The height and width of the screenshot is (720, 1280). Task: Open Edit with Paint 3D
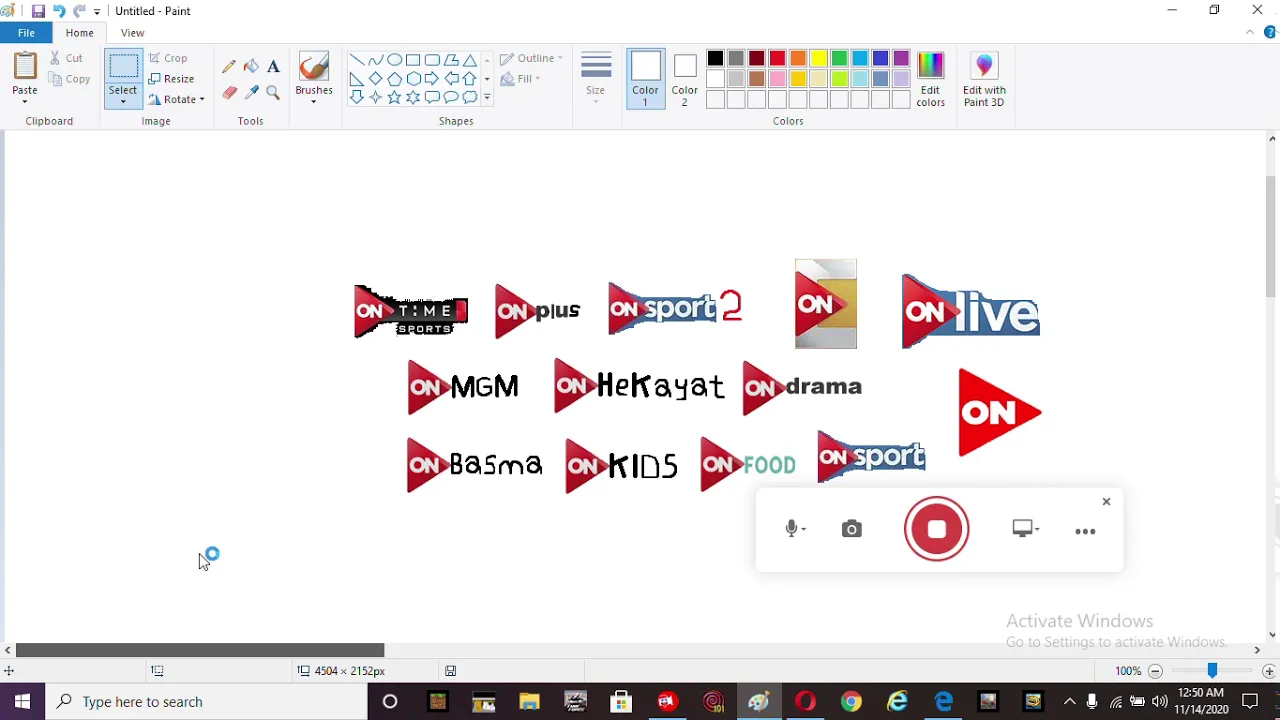click(984, 79)
